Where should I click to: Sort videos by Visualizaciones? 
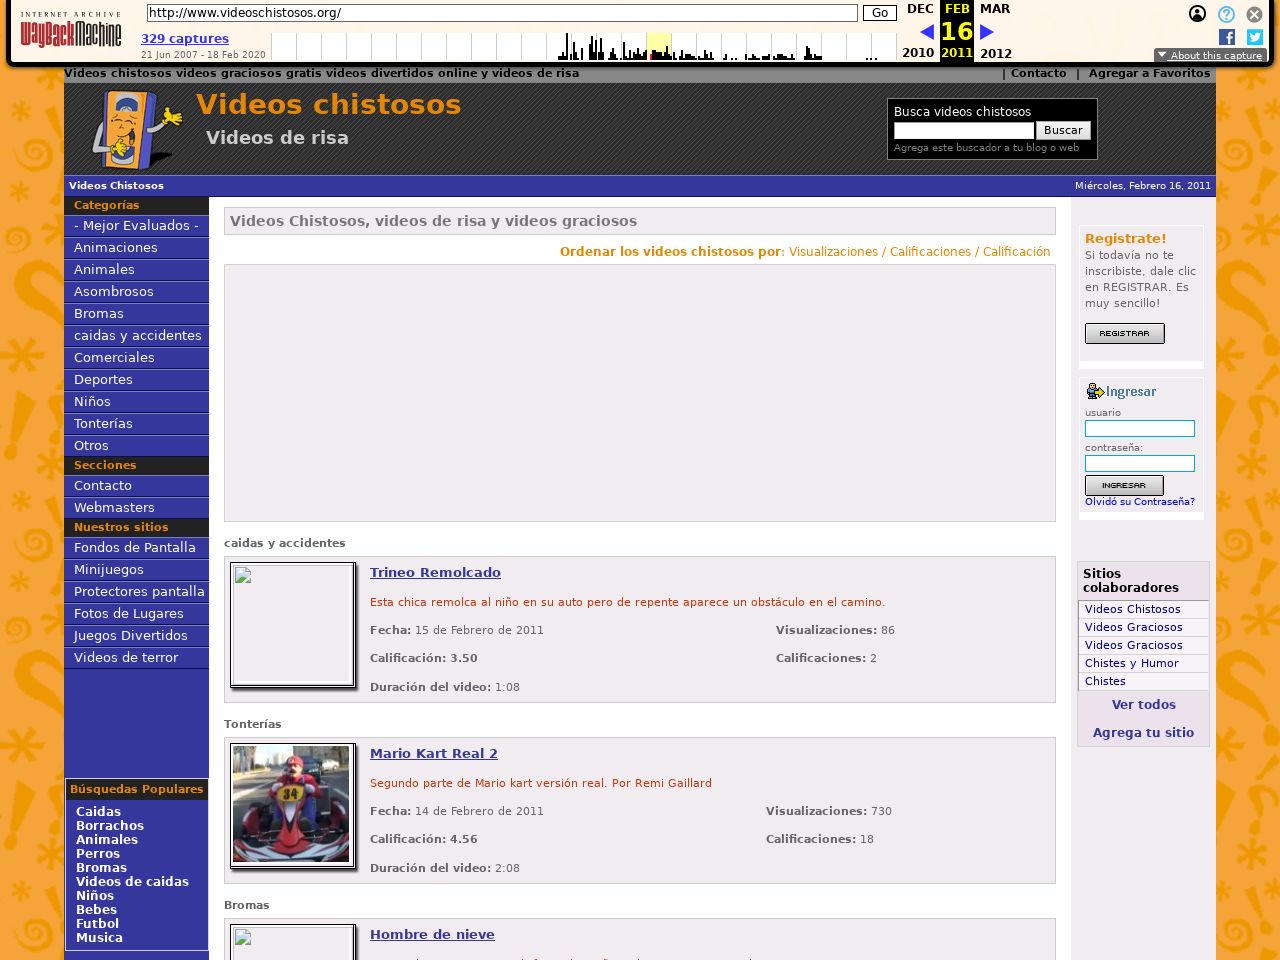coord(833,252)
